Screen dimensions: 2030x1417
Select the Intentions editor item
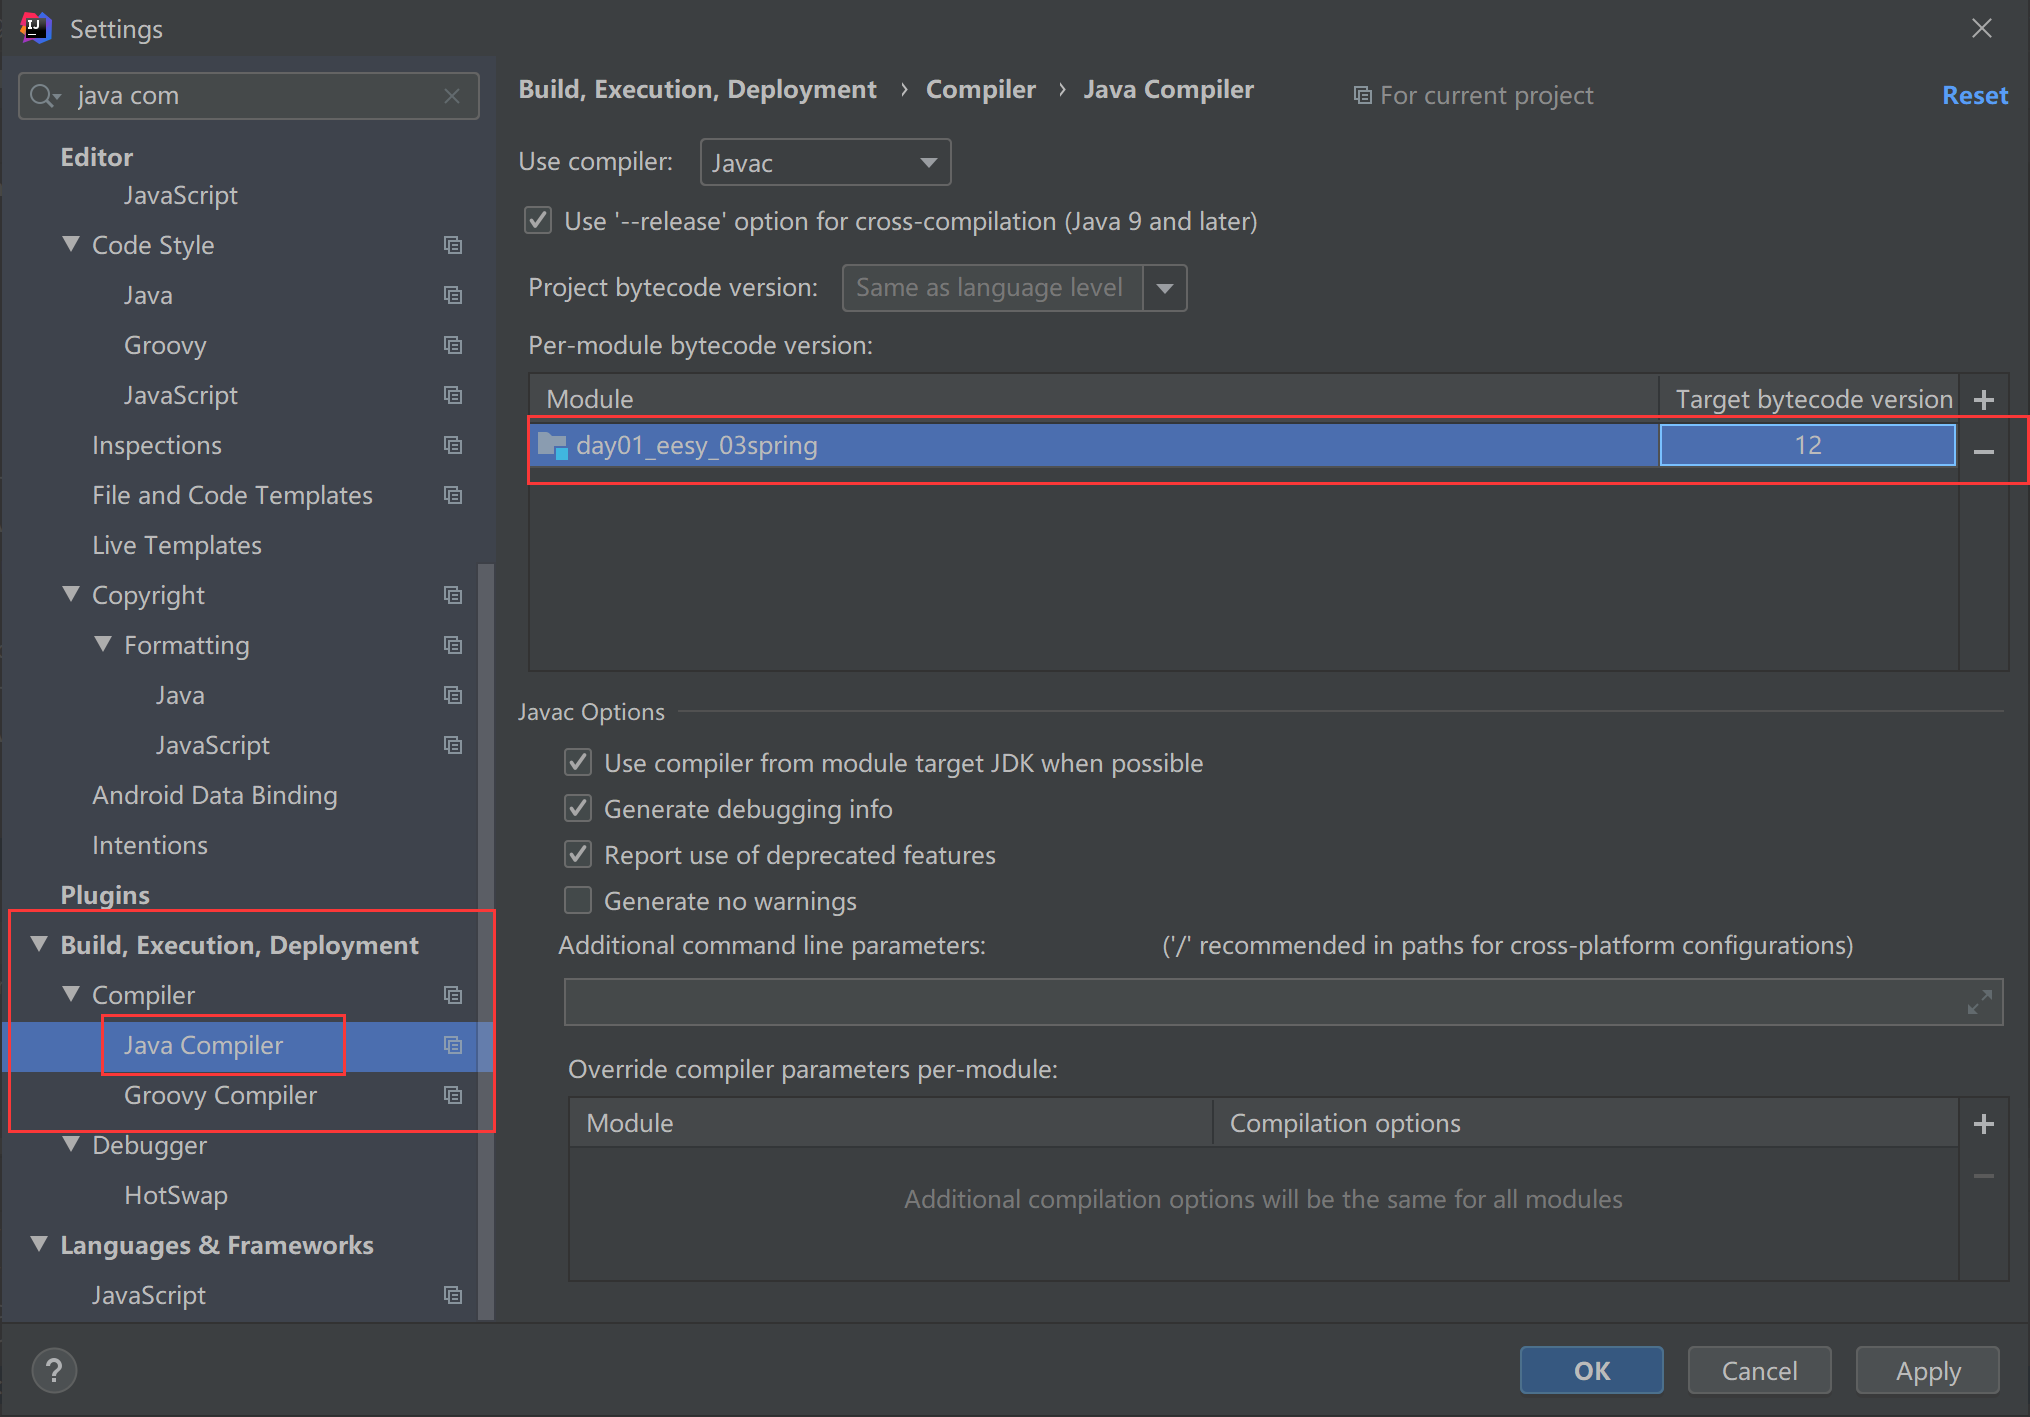[150, 845]
